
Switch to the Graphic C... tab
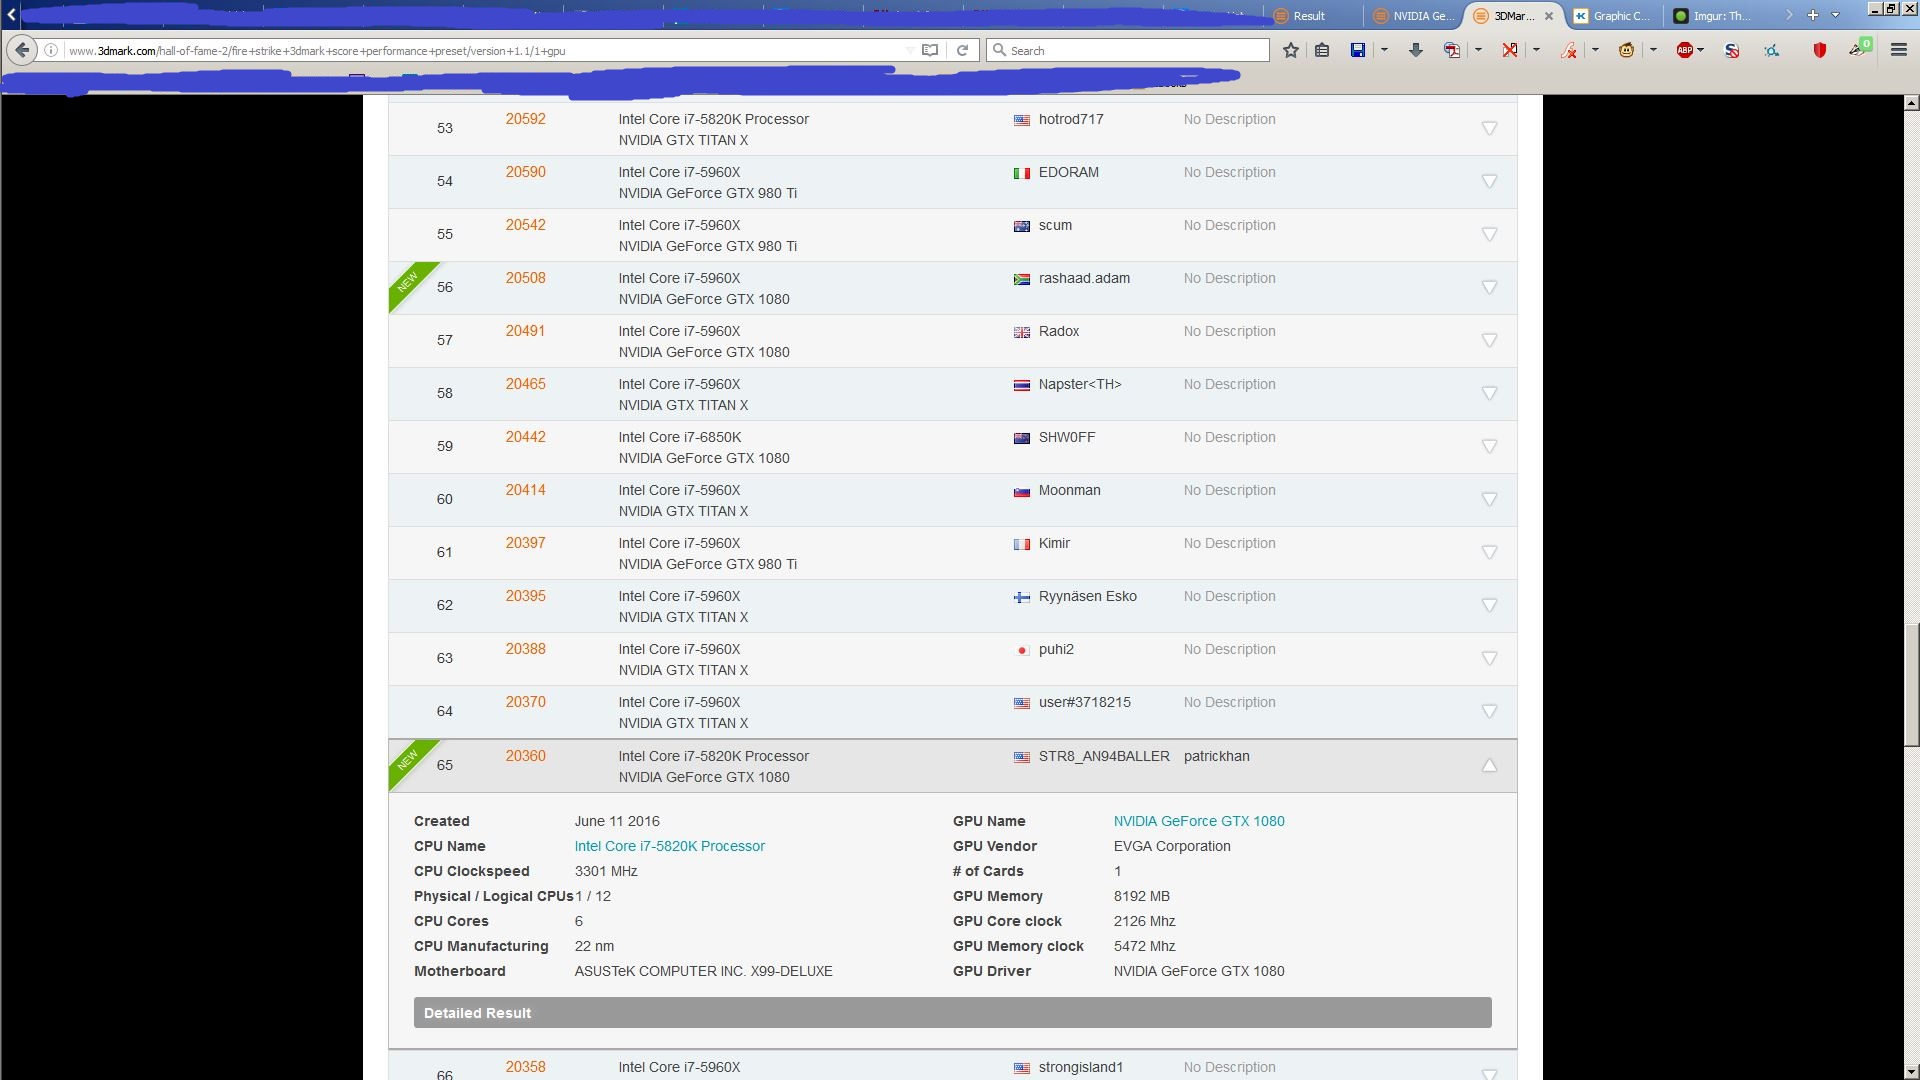tap(1613, 15)
